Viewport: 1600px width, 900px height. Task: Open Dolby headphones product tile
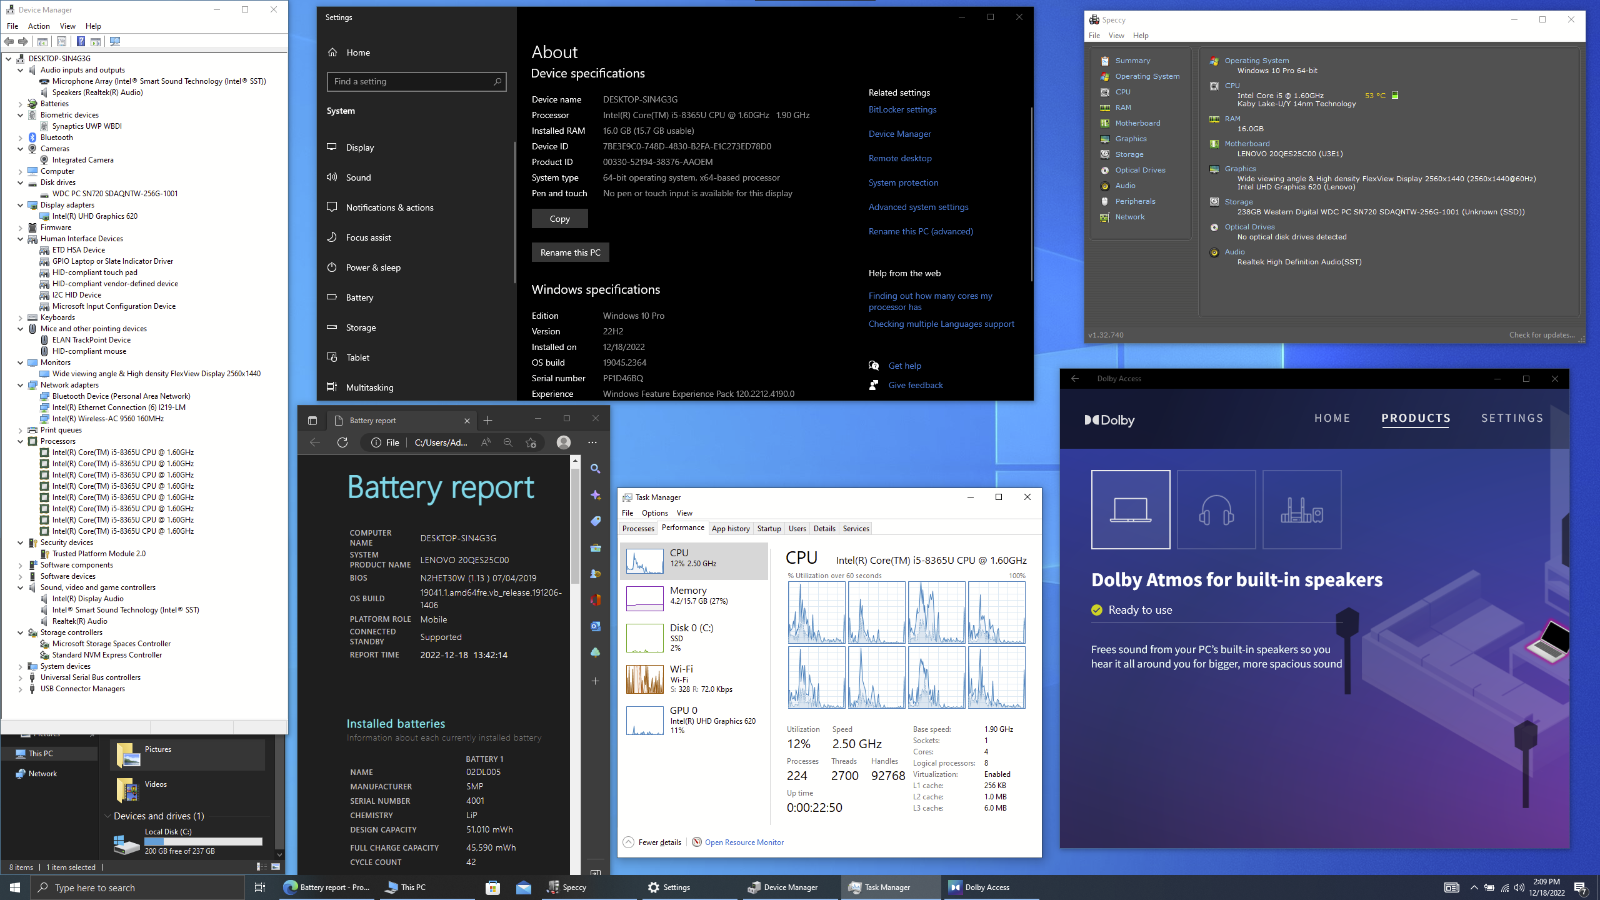click(x=1216, y=510)
